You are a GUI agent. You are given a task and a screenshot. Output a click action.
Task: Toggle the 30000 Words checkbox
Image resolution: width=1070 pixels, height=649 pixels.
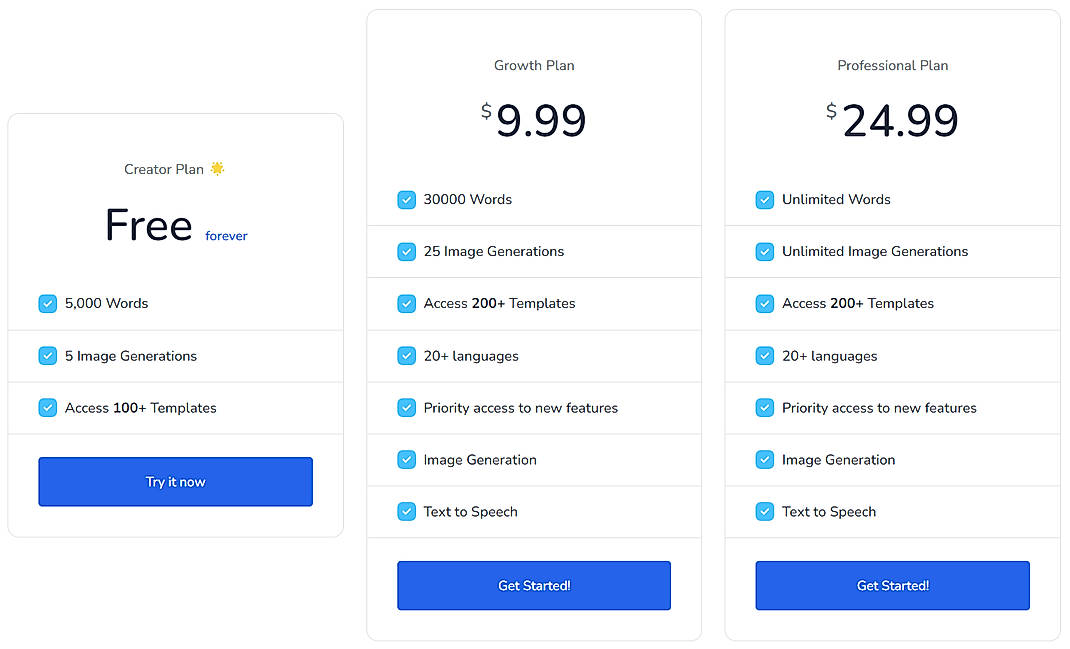tap(406, 199)
